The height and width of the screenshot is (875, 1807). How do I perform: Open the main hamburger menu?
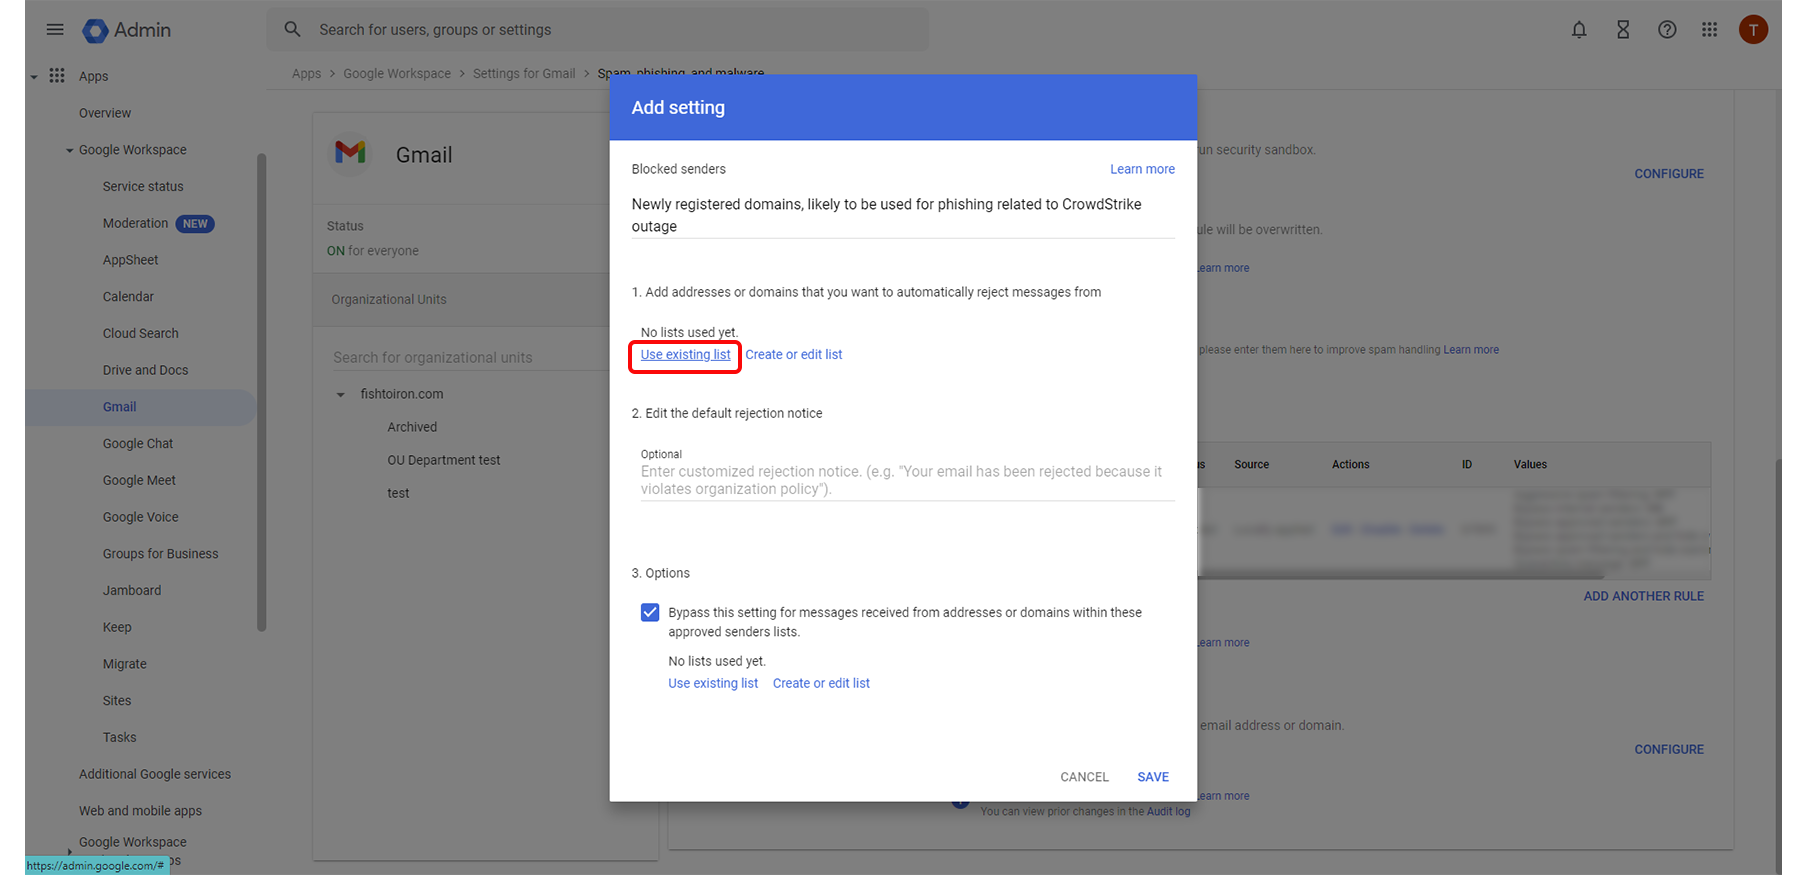[55, 30]
